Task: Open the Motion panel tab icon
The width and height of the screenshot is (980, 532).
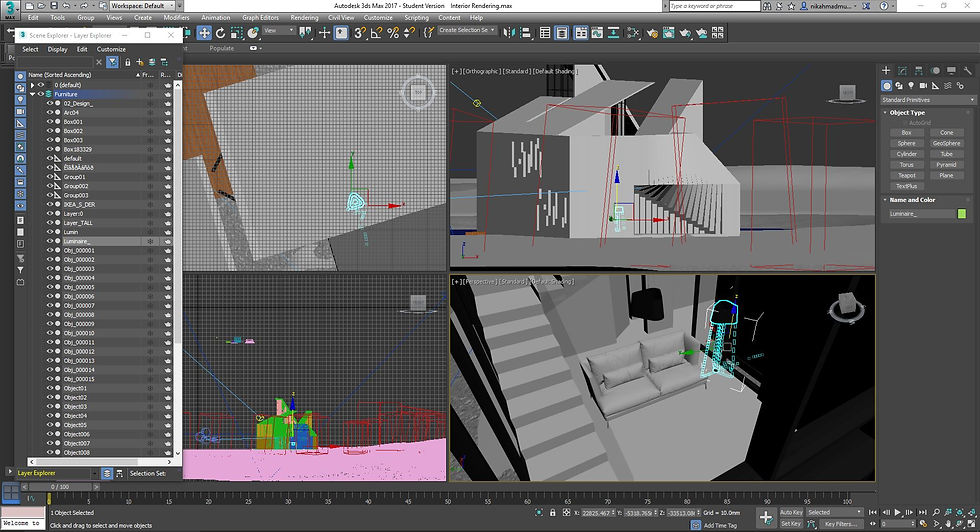Action: click(935, 71)
